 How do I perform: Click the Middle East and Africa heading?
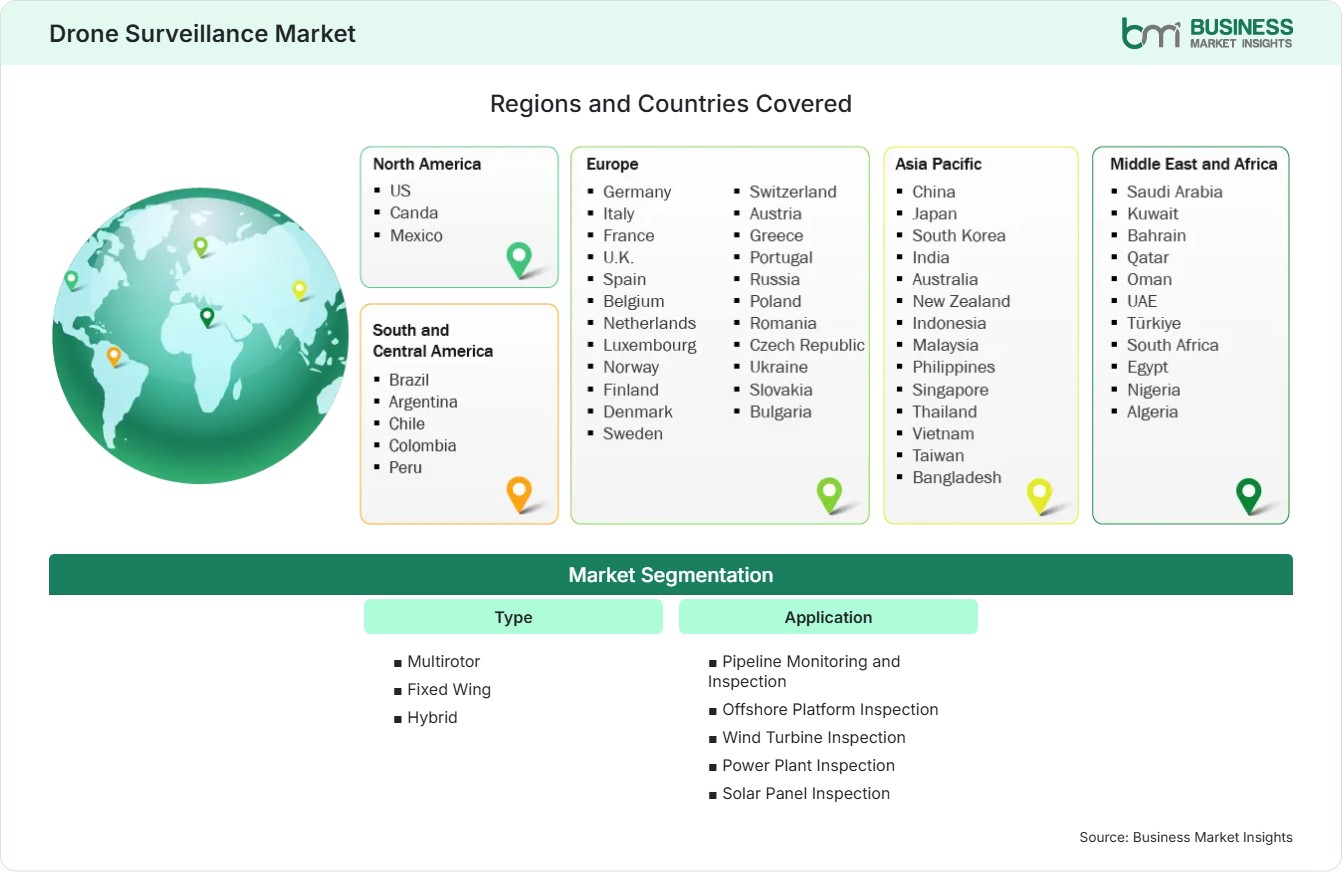(x=1194, y=164)
